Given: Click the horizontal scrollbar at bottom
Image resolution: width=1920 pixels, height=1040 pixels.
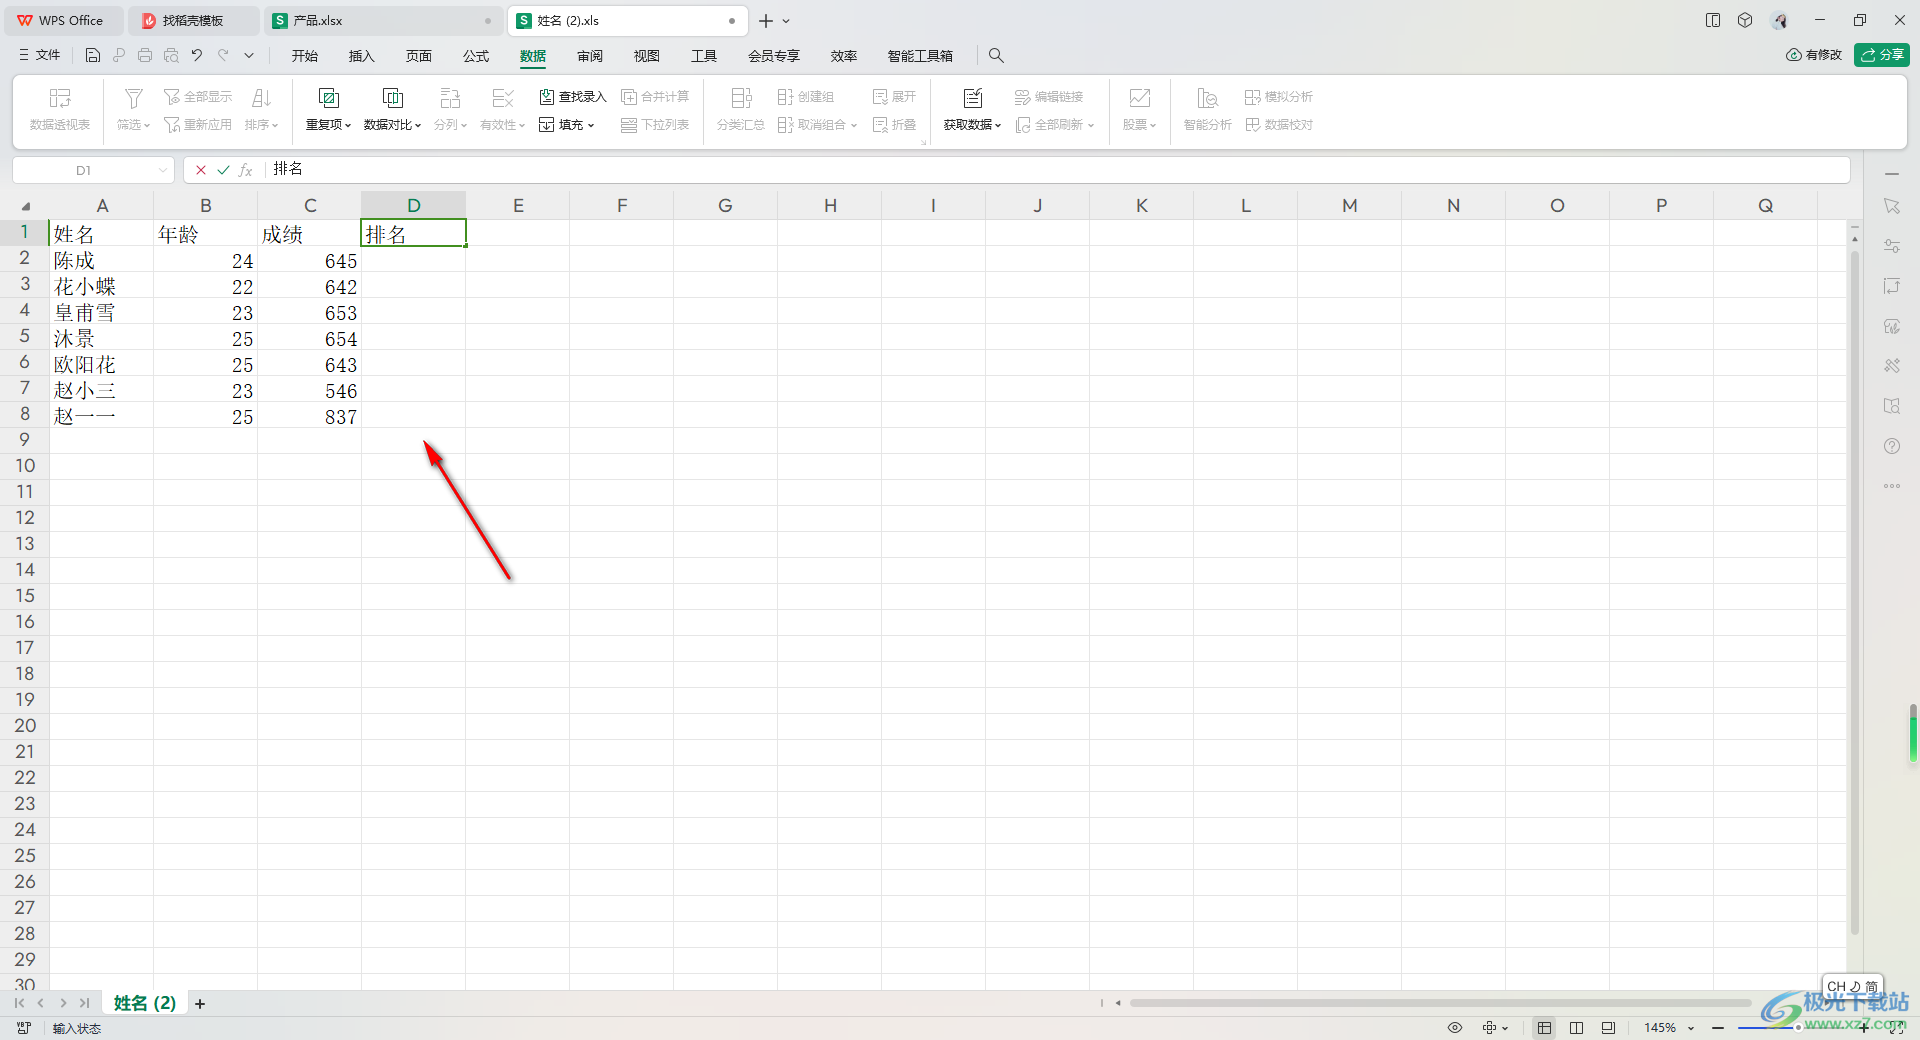Looking at the screenshot, I should tap(1440, 1003).
